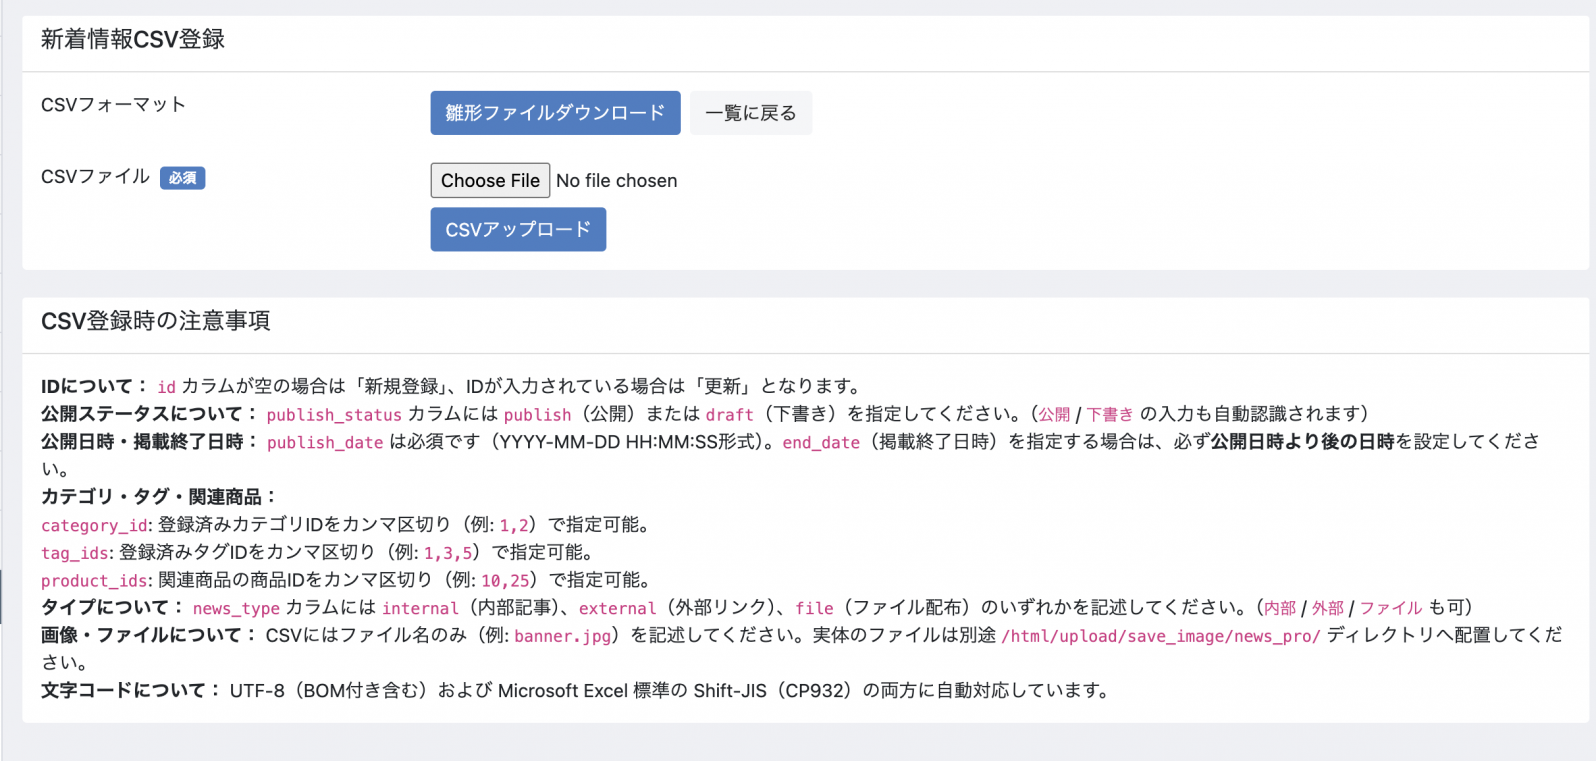Click the 'publish_status' code text
1596x761 pixels.
[334, 415]
